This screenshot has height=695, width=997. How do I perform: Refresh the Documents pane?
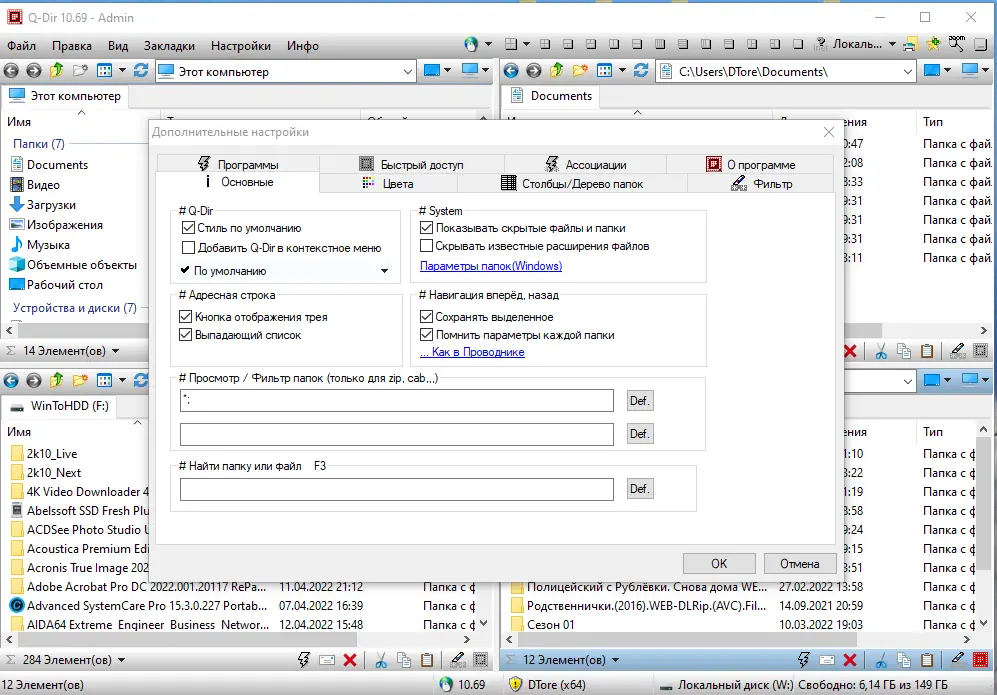(x=641, y=71)
